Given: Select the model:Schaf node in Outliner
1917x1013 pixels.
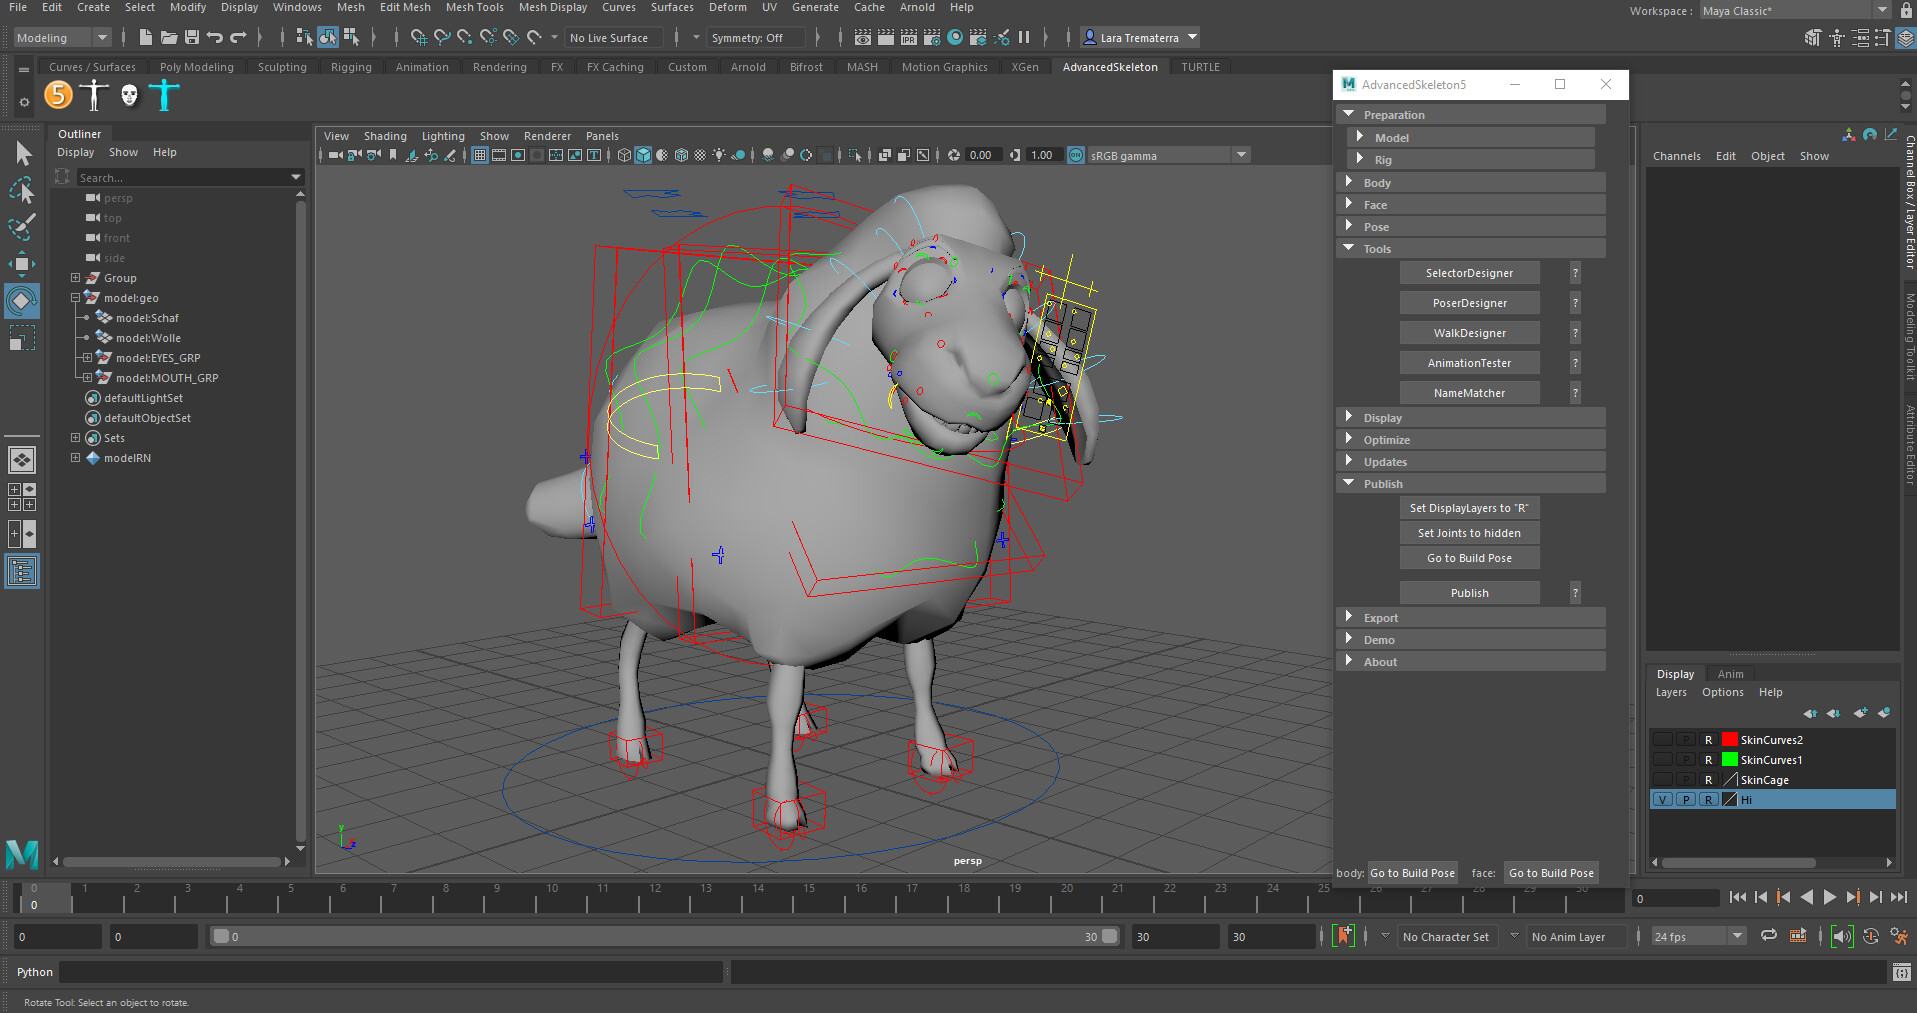Looking at the screenshot, I should click(x=150, y=317).
